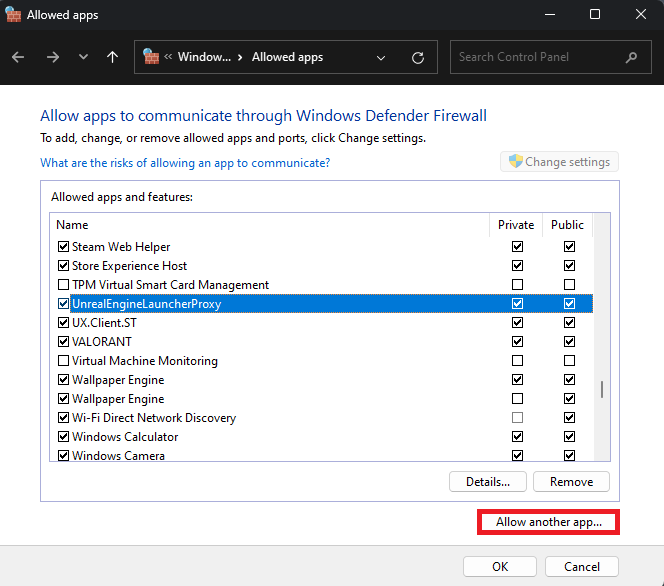Toggle Public for Steam Web Helper
Viewport: 664px width, 586px height.
569,246
